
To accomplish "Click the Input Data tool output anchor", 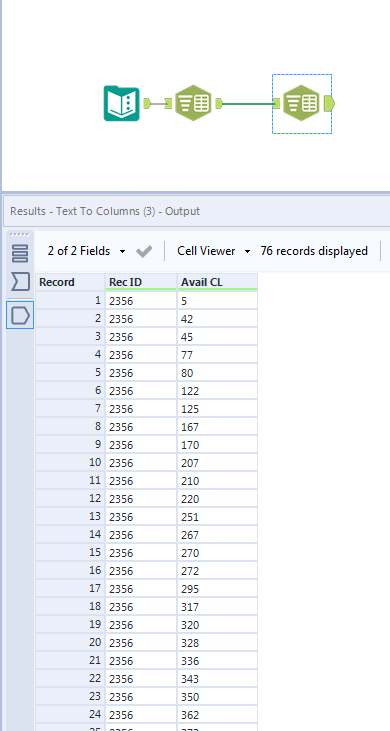I will 147,103.
